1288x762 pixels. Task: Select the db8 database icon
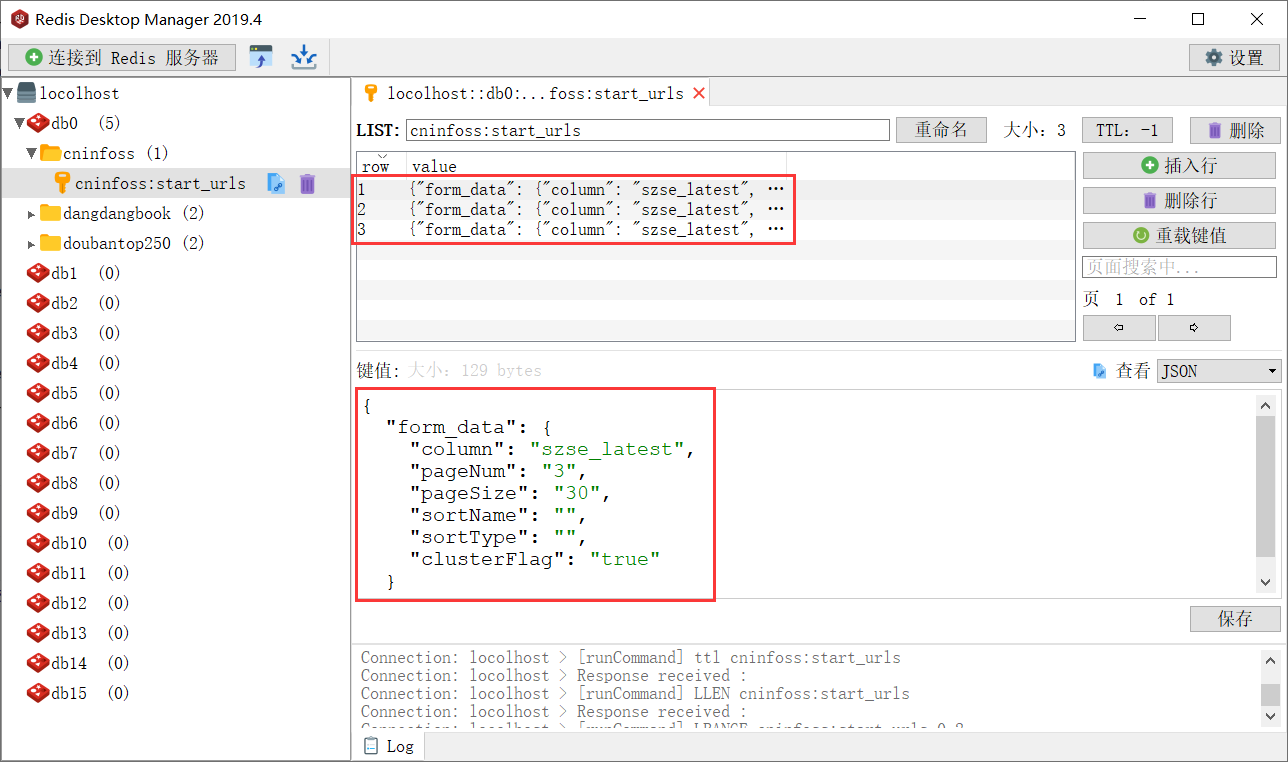coord(38,483)
